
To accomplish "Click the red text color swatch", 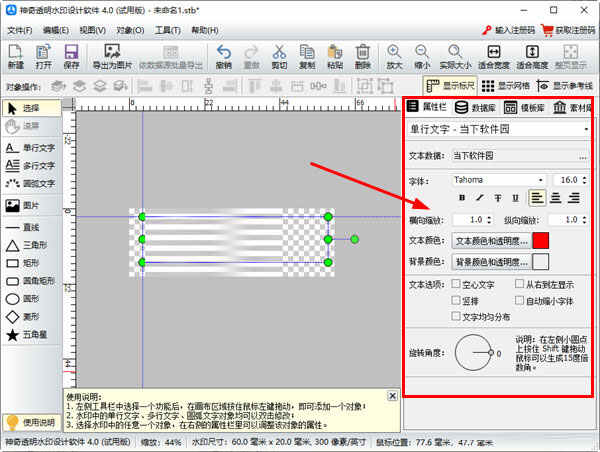I will 541,241.
